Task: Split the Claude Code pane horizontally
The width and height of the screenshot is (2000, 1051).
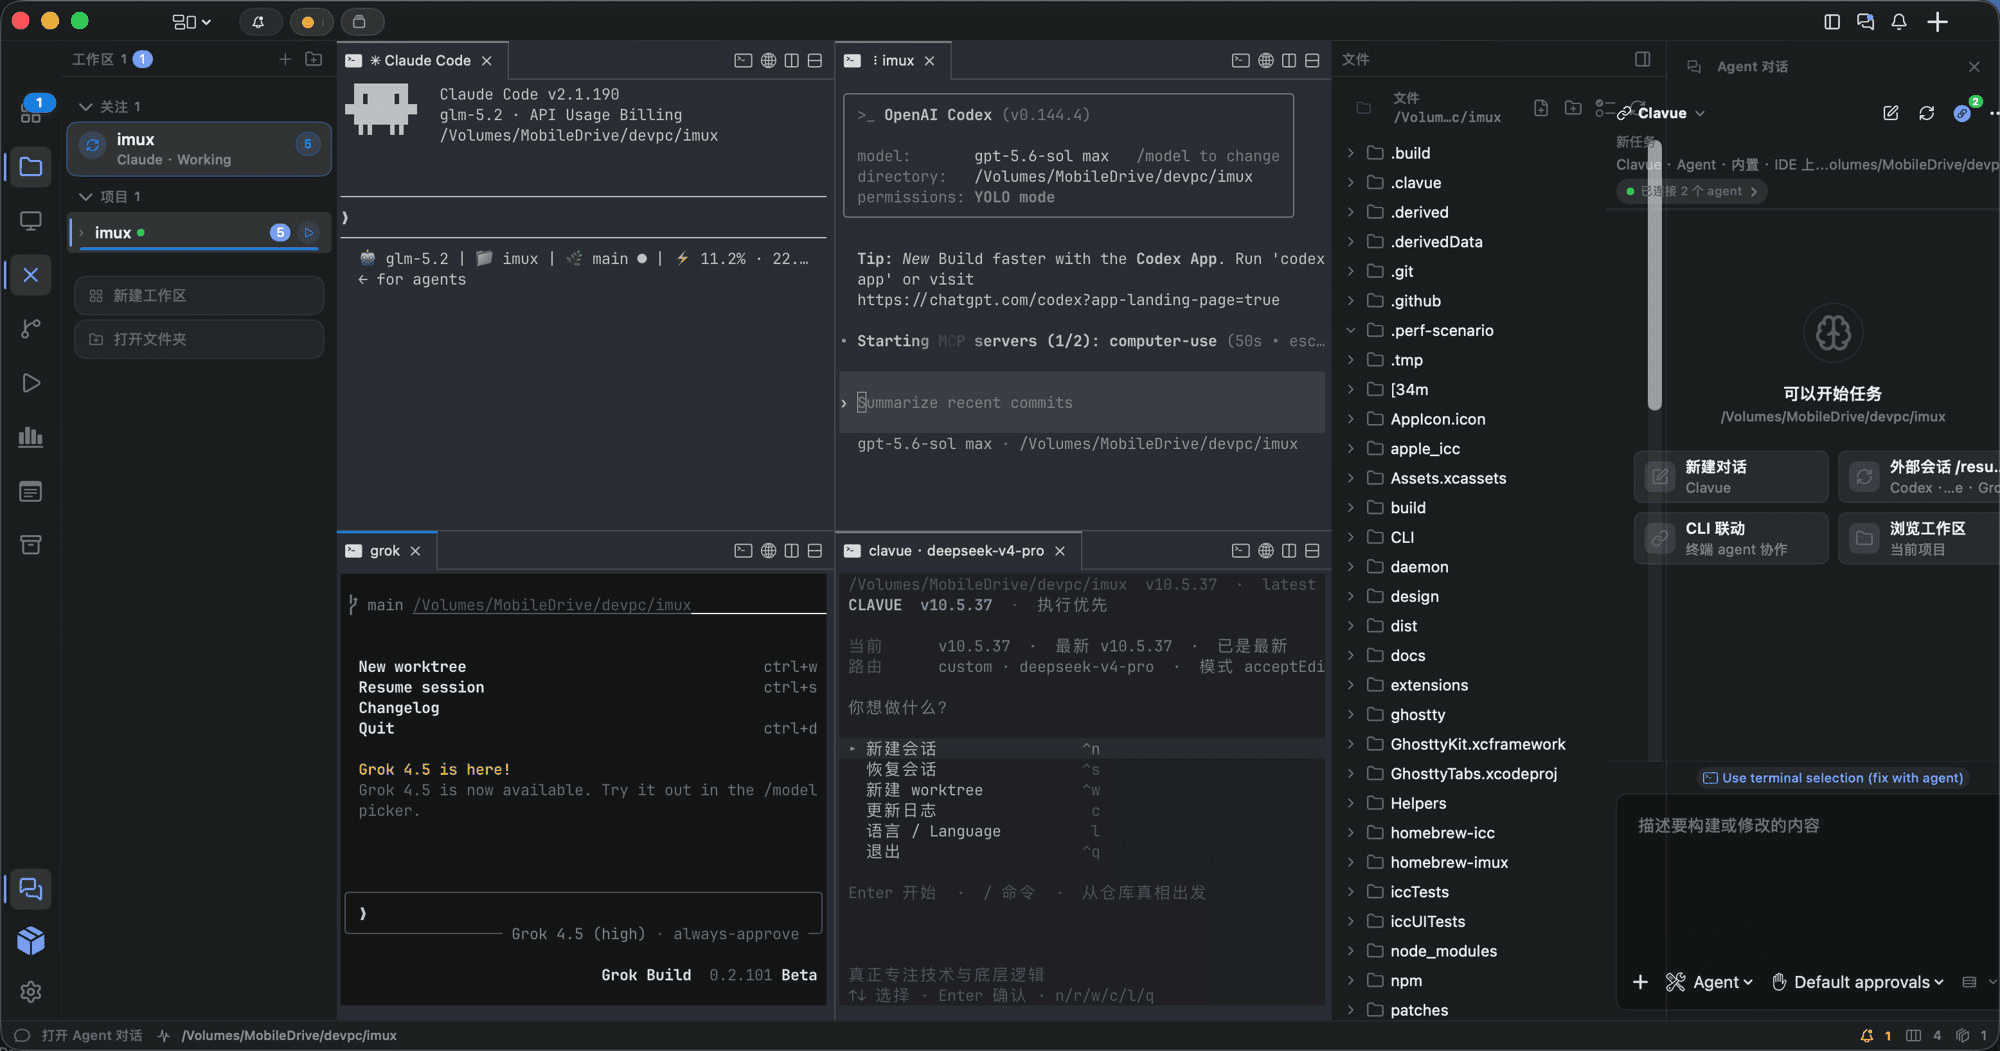Action: tap(815, 61)
